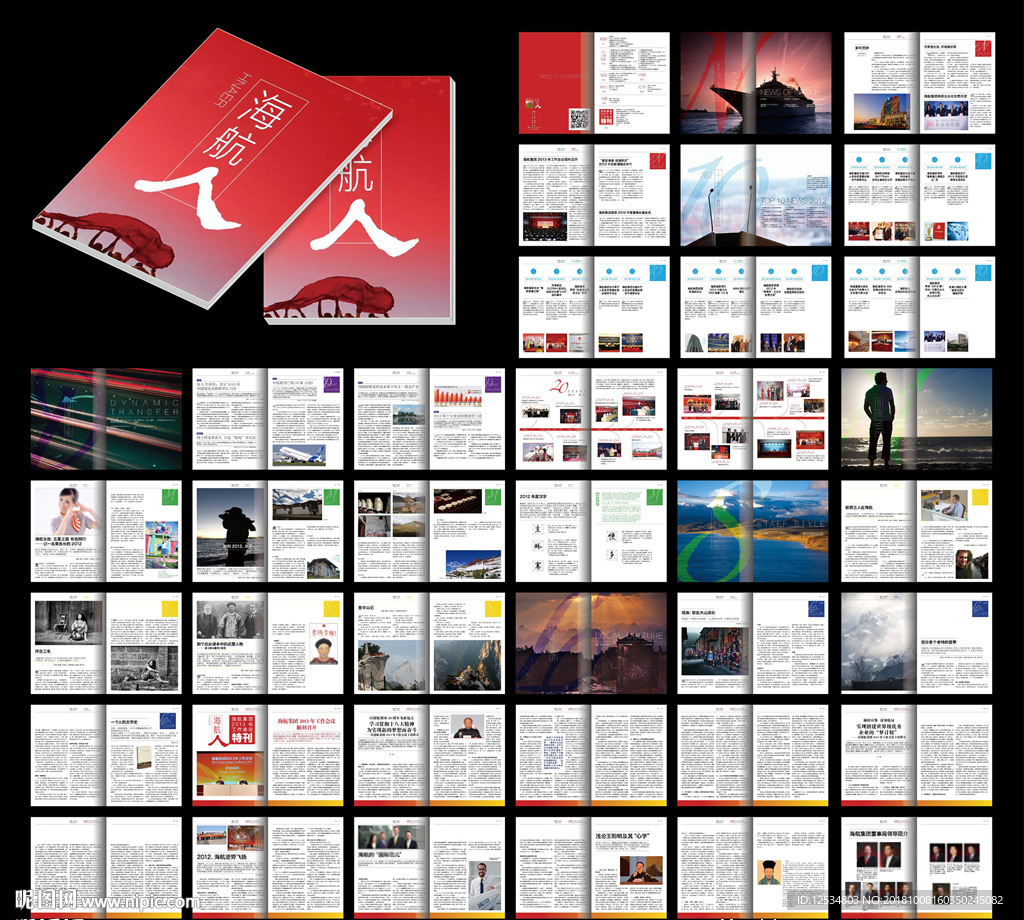Click the 2012, 海航逆势飞扬 headline

(x=222, y=856)
